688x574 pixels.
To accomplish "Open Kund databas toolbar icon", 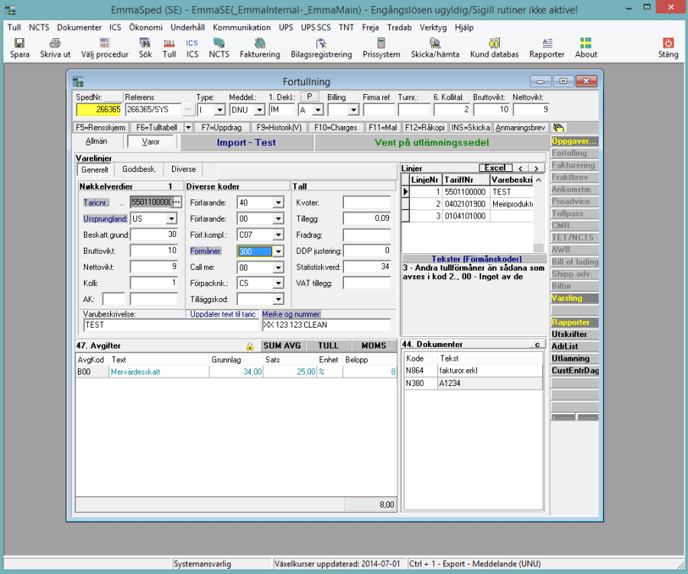I will (494, 43).
